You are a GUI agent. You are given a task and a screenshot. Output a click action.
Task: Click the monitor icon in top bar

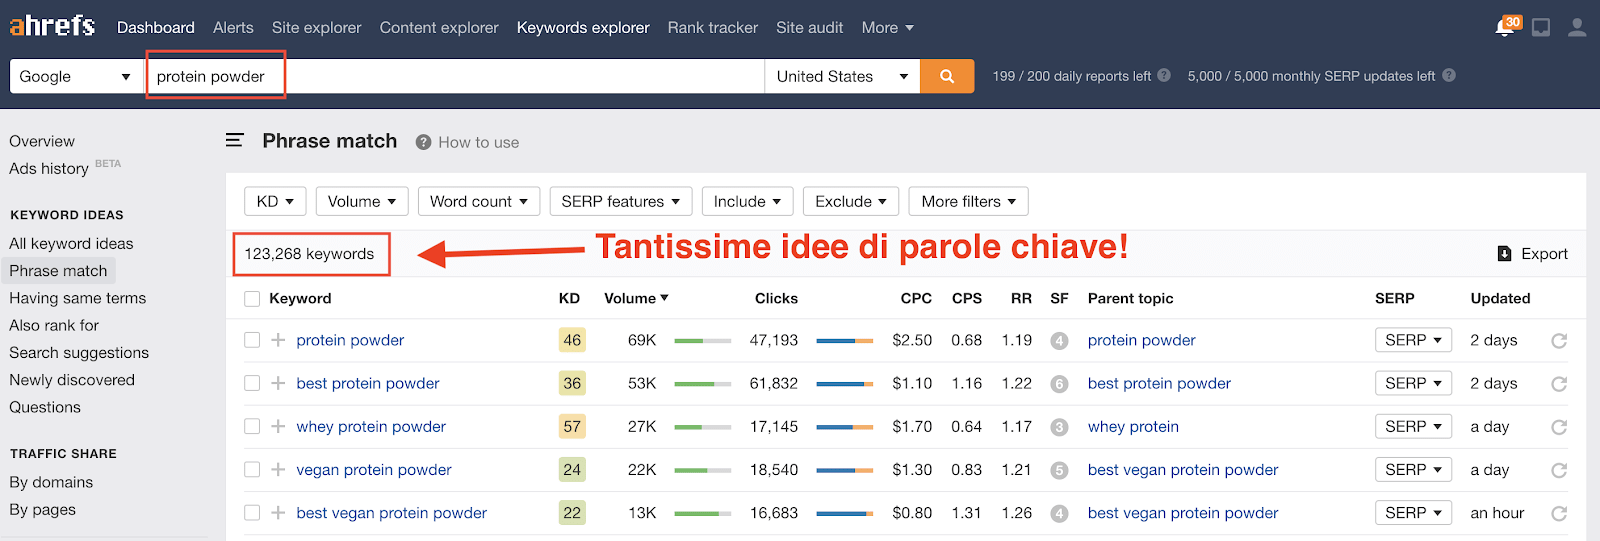1541,28
